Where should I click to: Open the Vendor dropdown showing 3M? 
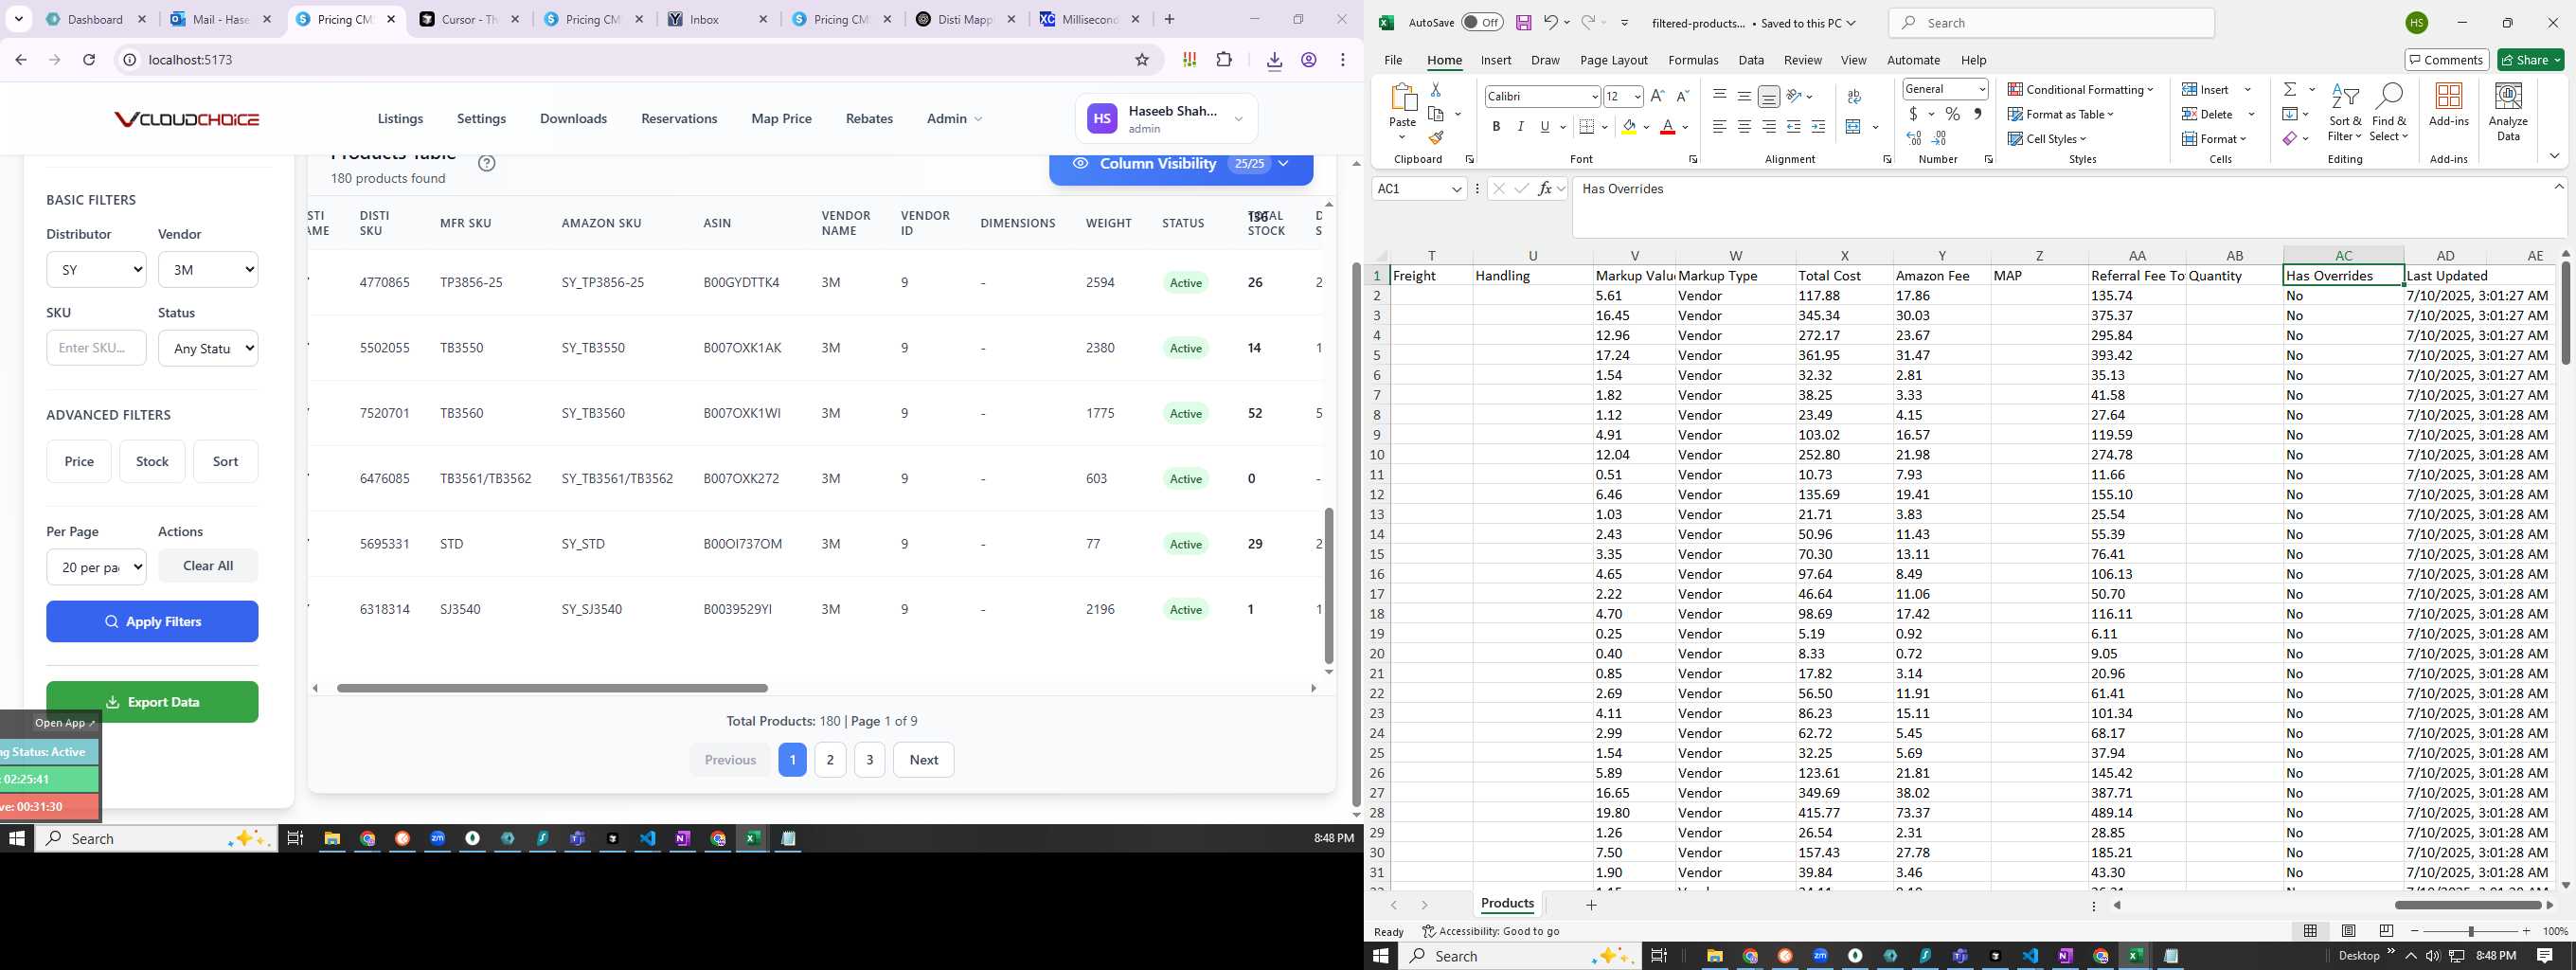208,269
